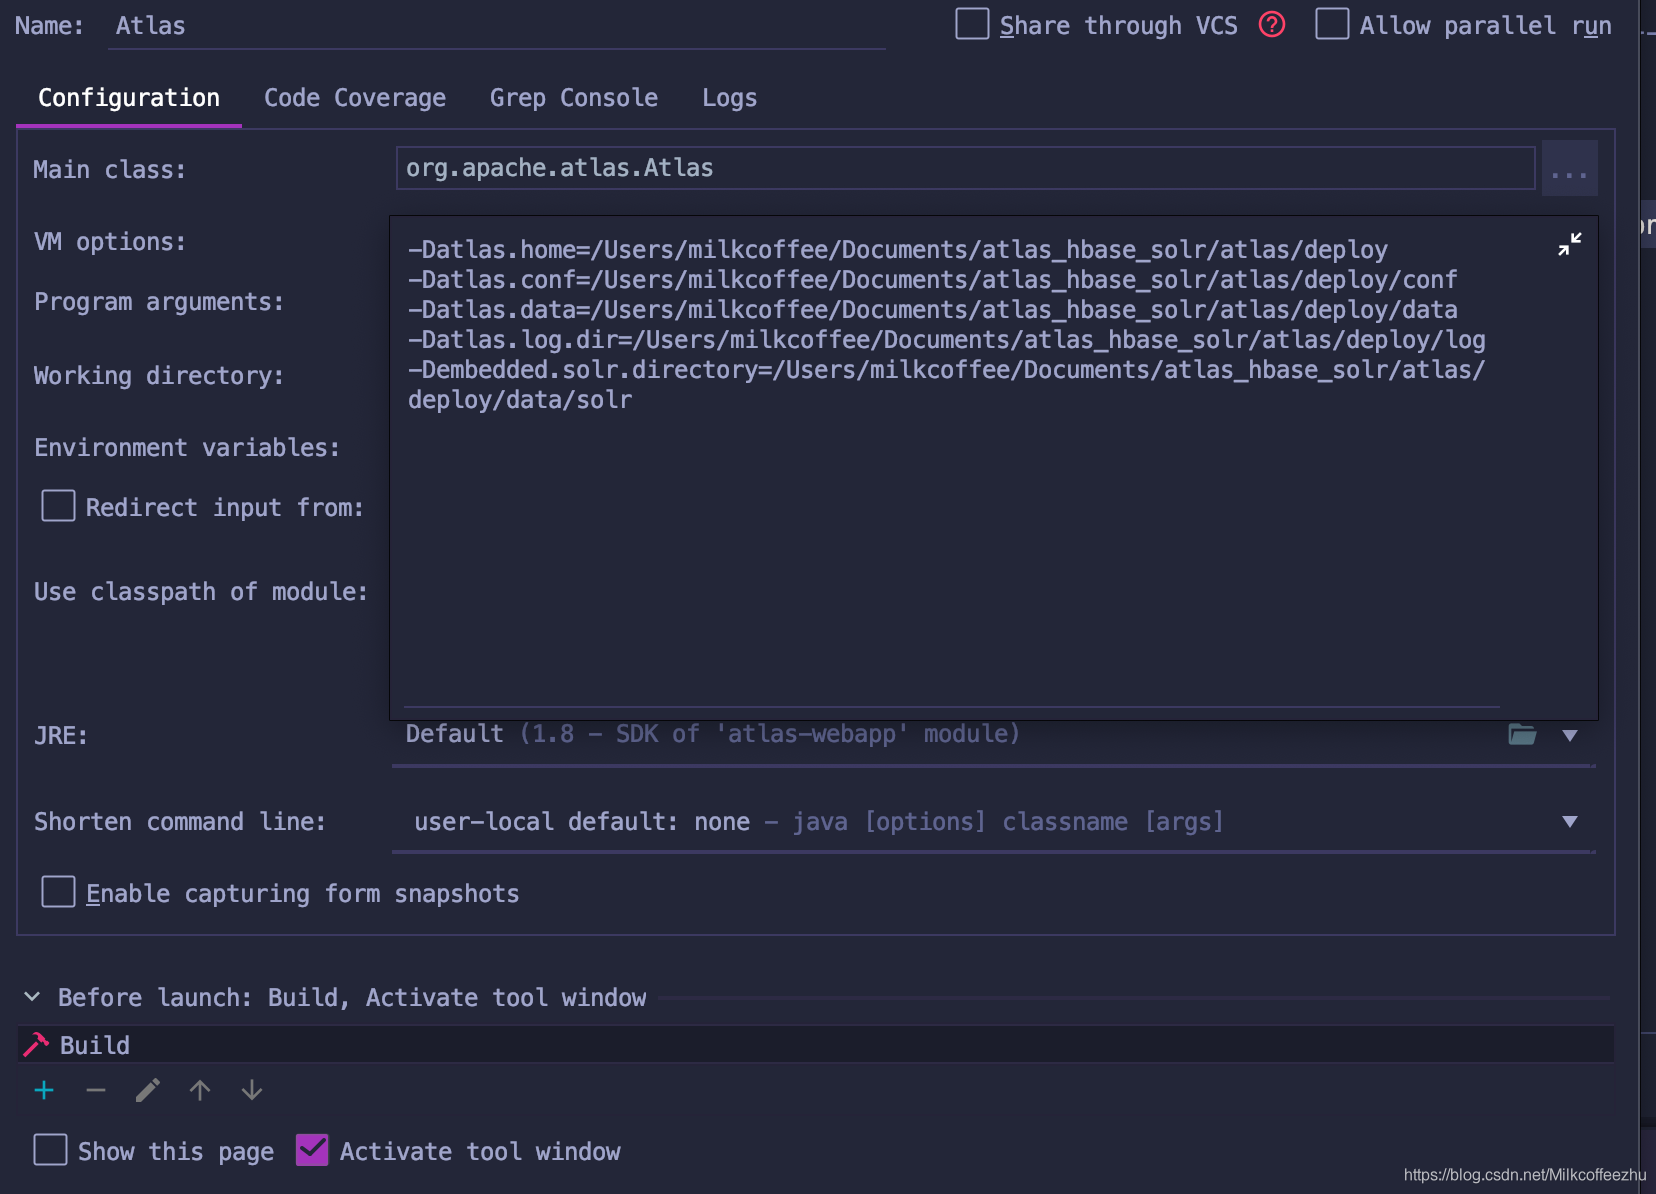1656x1194 pixels.
Task: Browse for main class with ellipsis button
Action: pyautogui.click(x=1569, y=168)
